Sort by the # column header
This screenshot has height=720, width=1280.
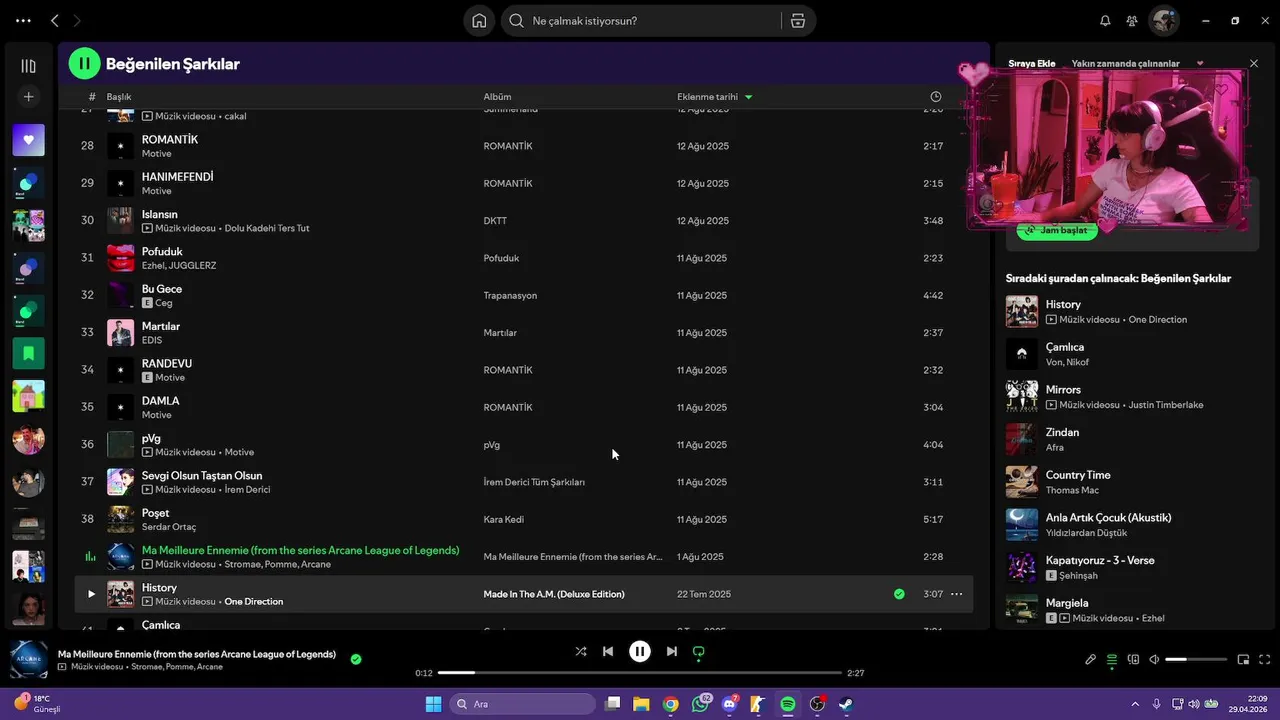point(92,97)
